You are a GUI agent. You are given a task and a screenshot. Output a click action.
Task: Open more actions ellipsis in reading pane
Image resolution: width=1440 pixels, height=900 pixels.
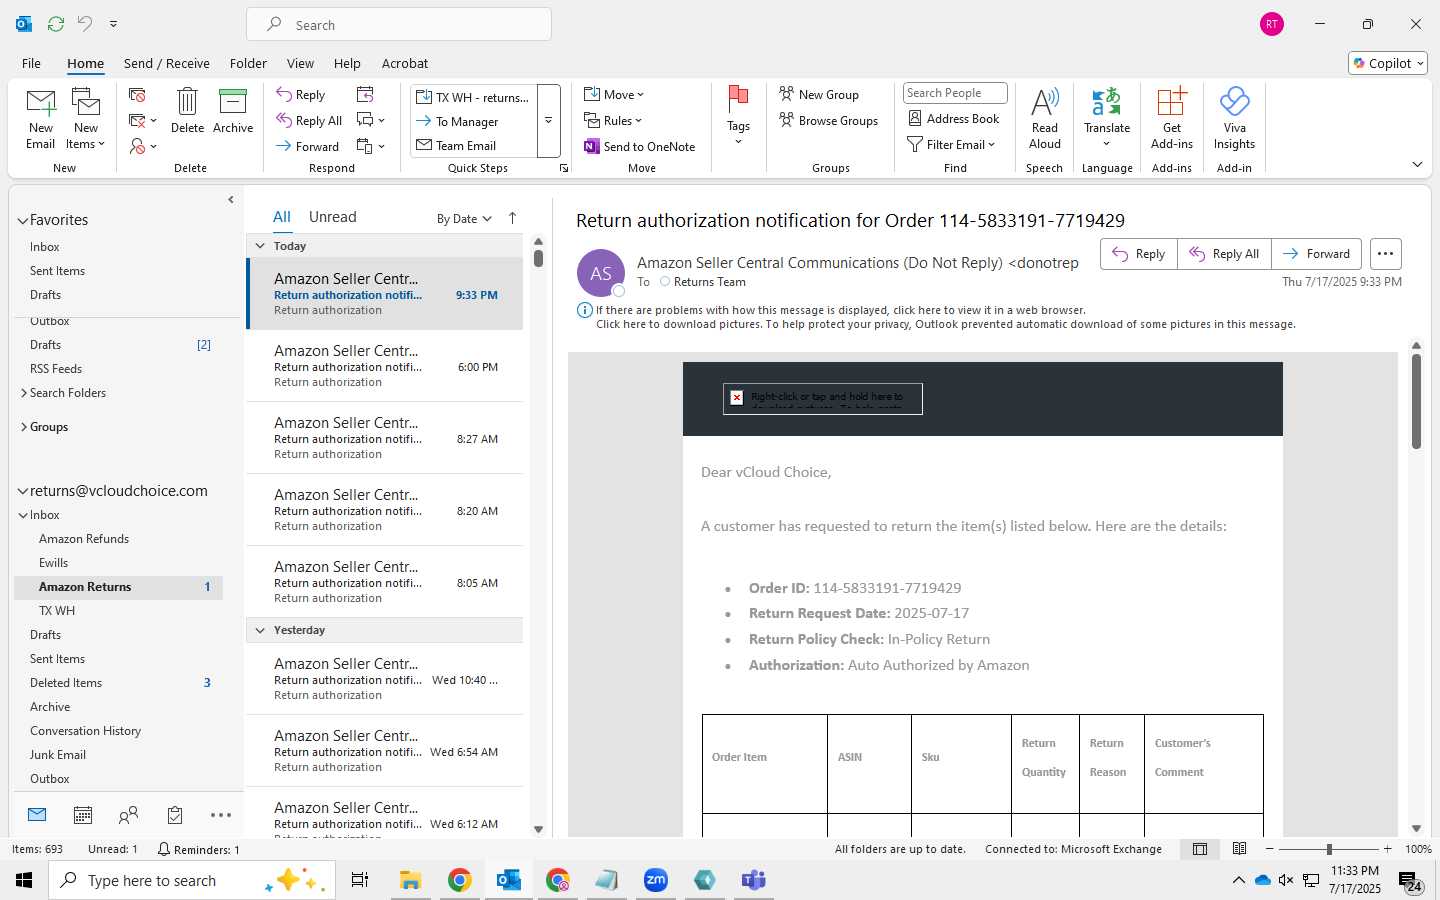pos(1385,254)
